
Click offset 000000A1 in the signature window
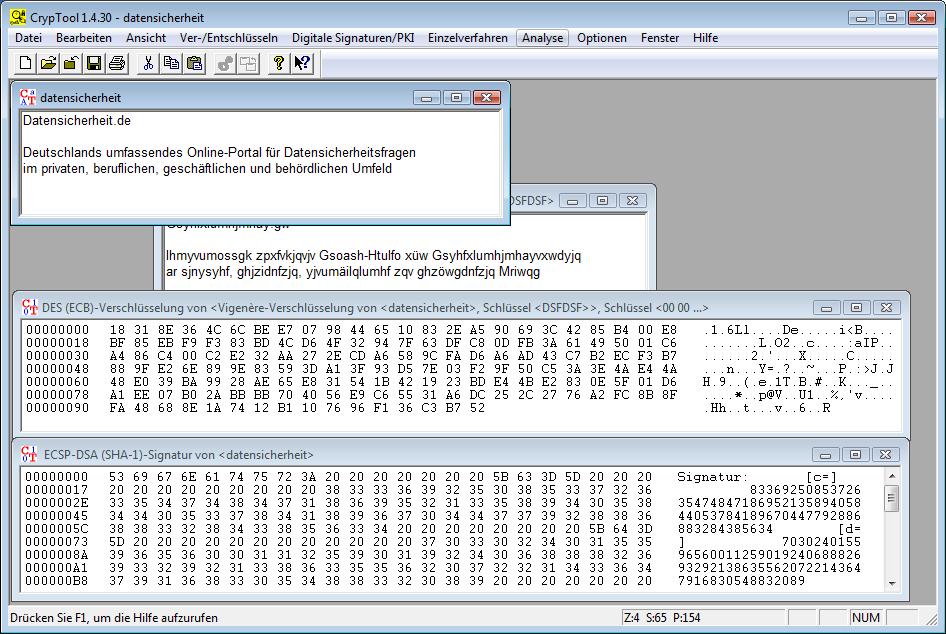click(57, 568)
